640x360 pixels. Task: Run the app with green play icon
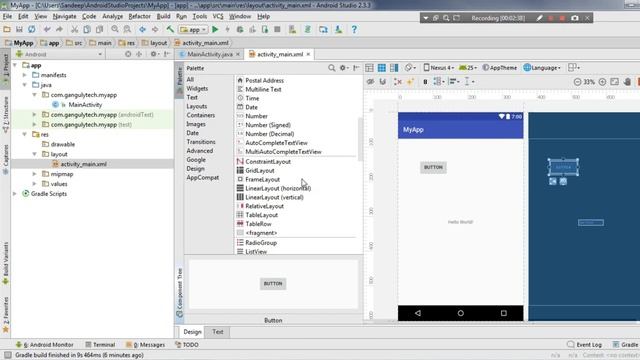click(x=215, y=29)
